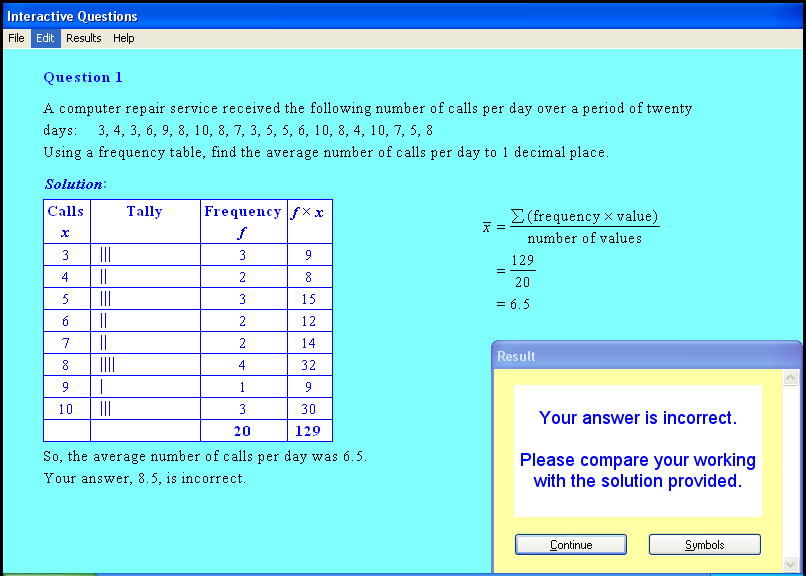The width and height of the screenshot is (806, 576).
Task: Click the Continue button
Action: (571, 544)
